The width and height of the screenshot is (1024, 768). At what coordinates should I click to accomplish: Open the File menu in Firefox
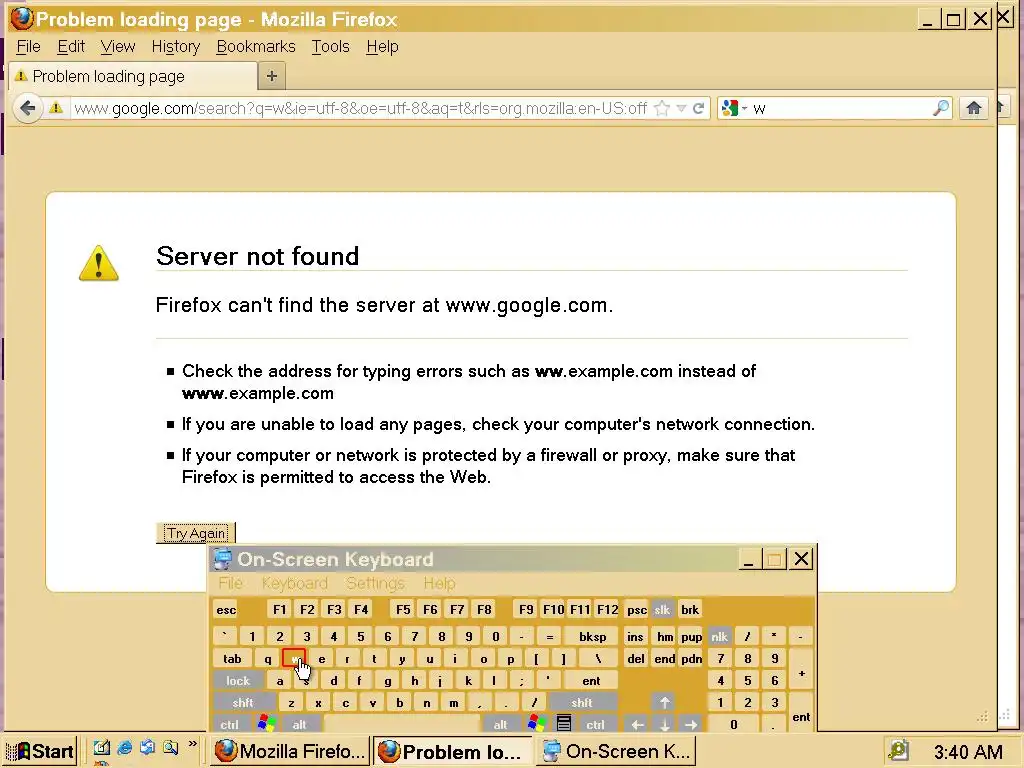(x=28, y=46)
